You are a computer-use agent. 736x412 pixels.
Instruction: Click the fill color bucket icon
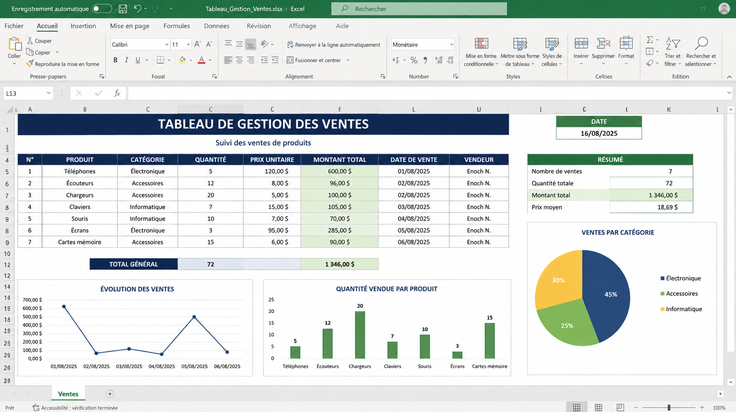(182, 60)
